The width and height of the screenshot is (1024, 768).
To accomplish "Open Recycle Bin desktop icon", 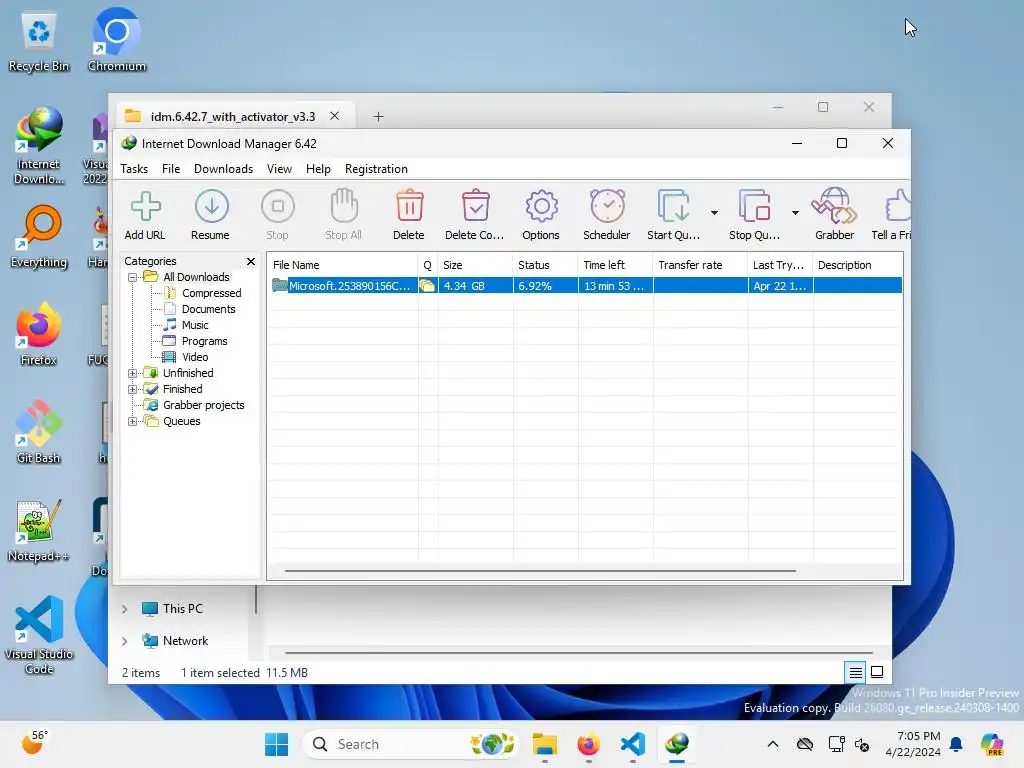I will pos(39,42).
